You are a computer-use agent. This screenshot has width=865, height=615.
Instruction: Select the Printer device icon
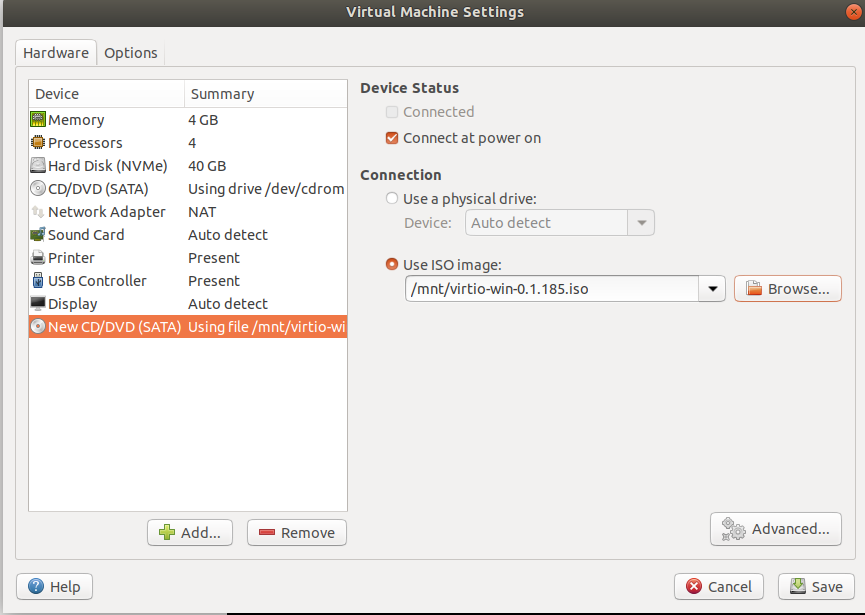(38, 258)
